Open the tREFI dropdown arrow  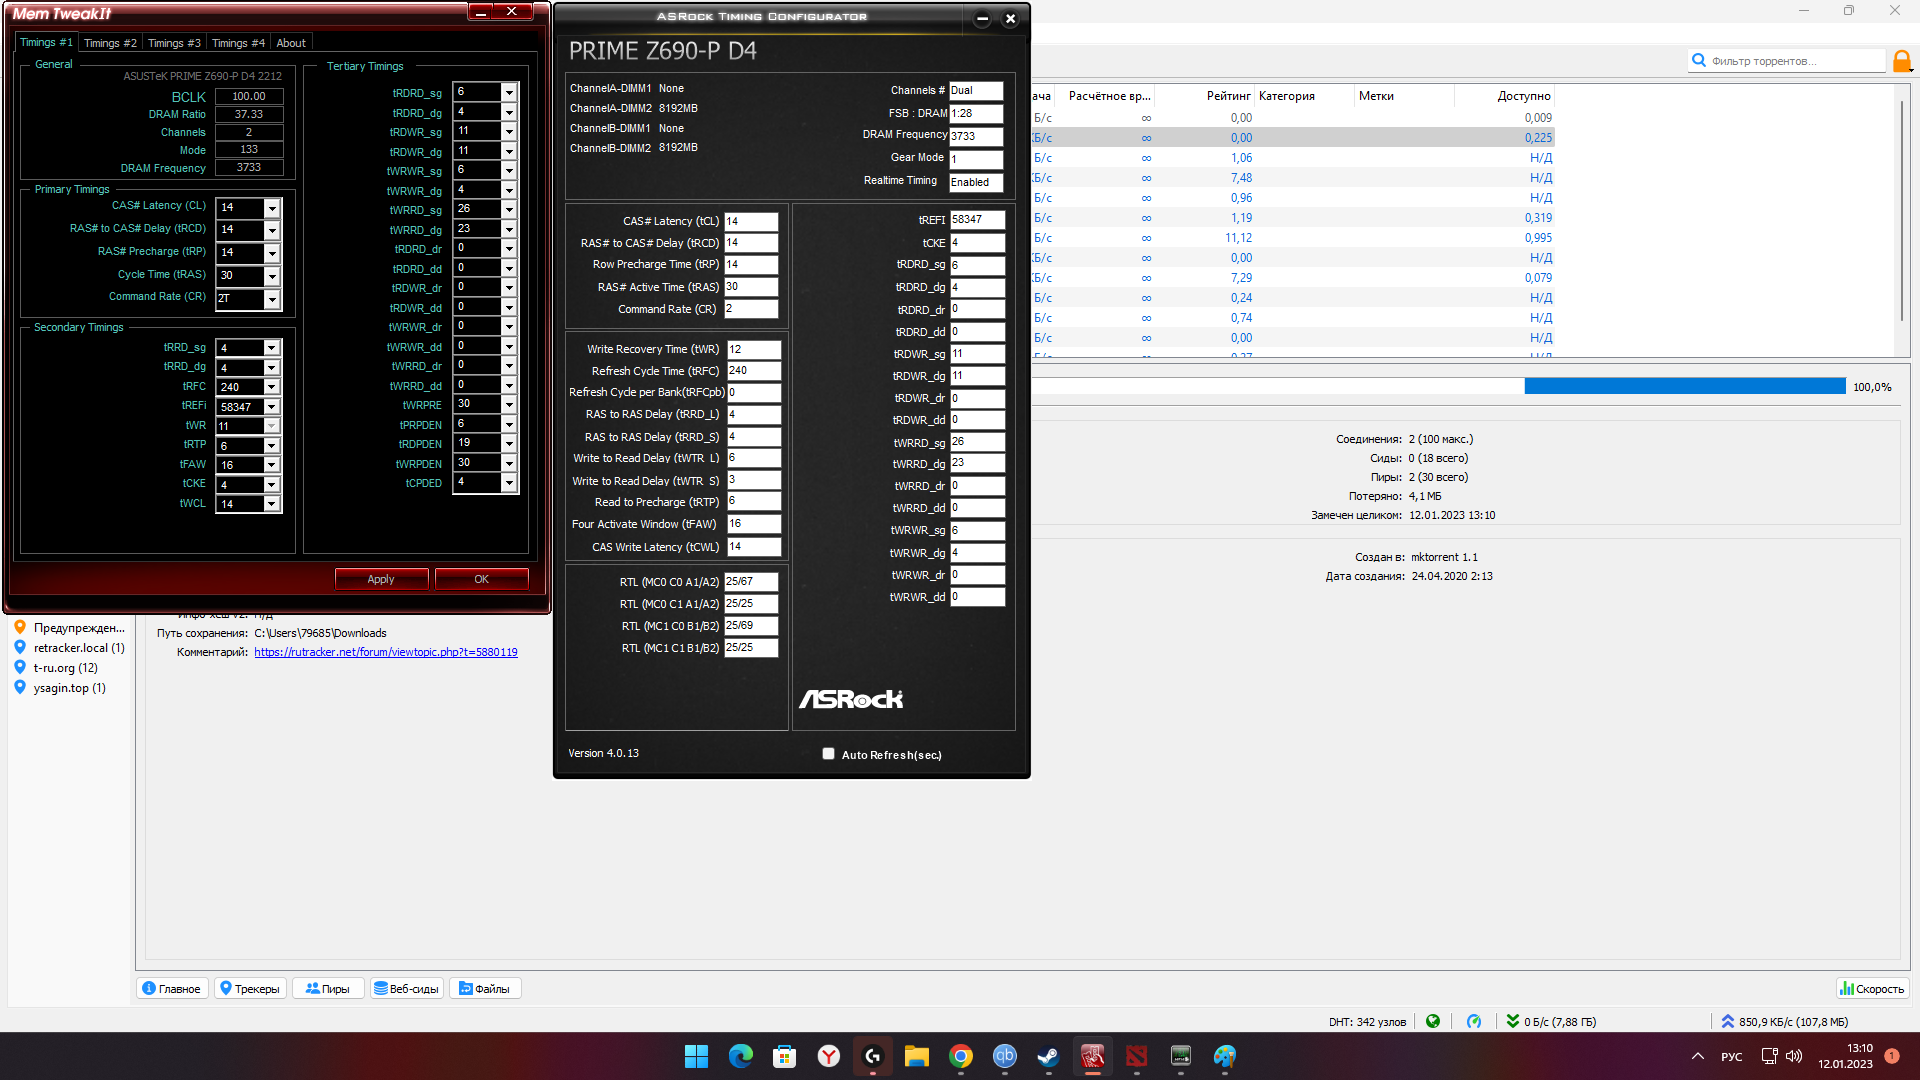(x=271, y=407)
